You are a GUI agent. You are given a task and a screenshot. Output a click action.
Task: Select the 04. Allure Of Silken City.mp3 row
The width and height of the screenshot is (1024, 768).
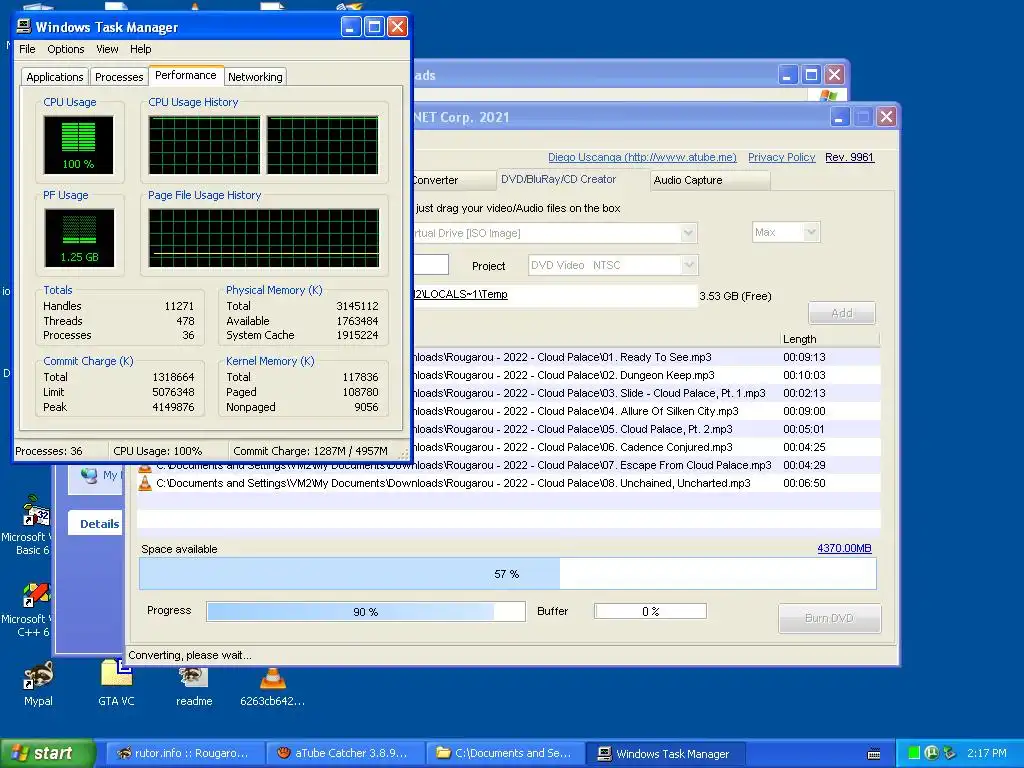pos(647,411)
